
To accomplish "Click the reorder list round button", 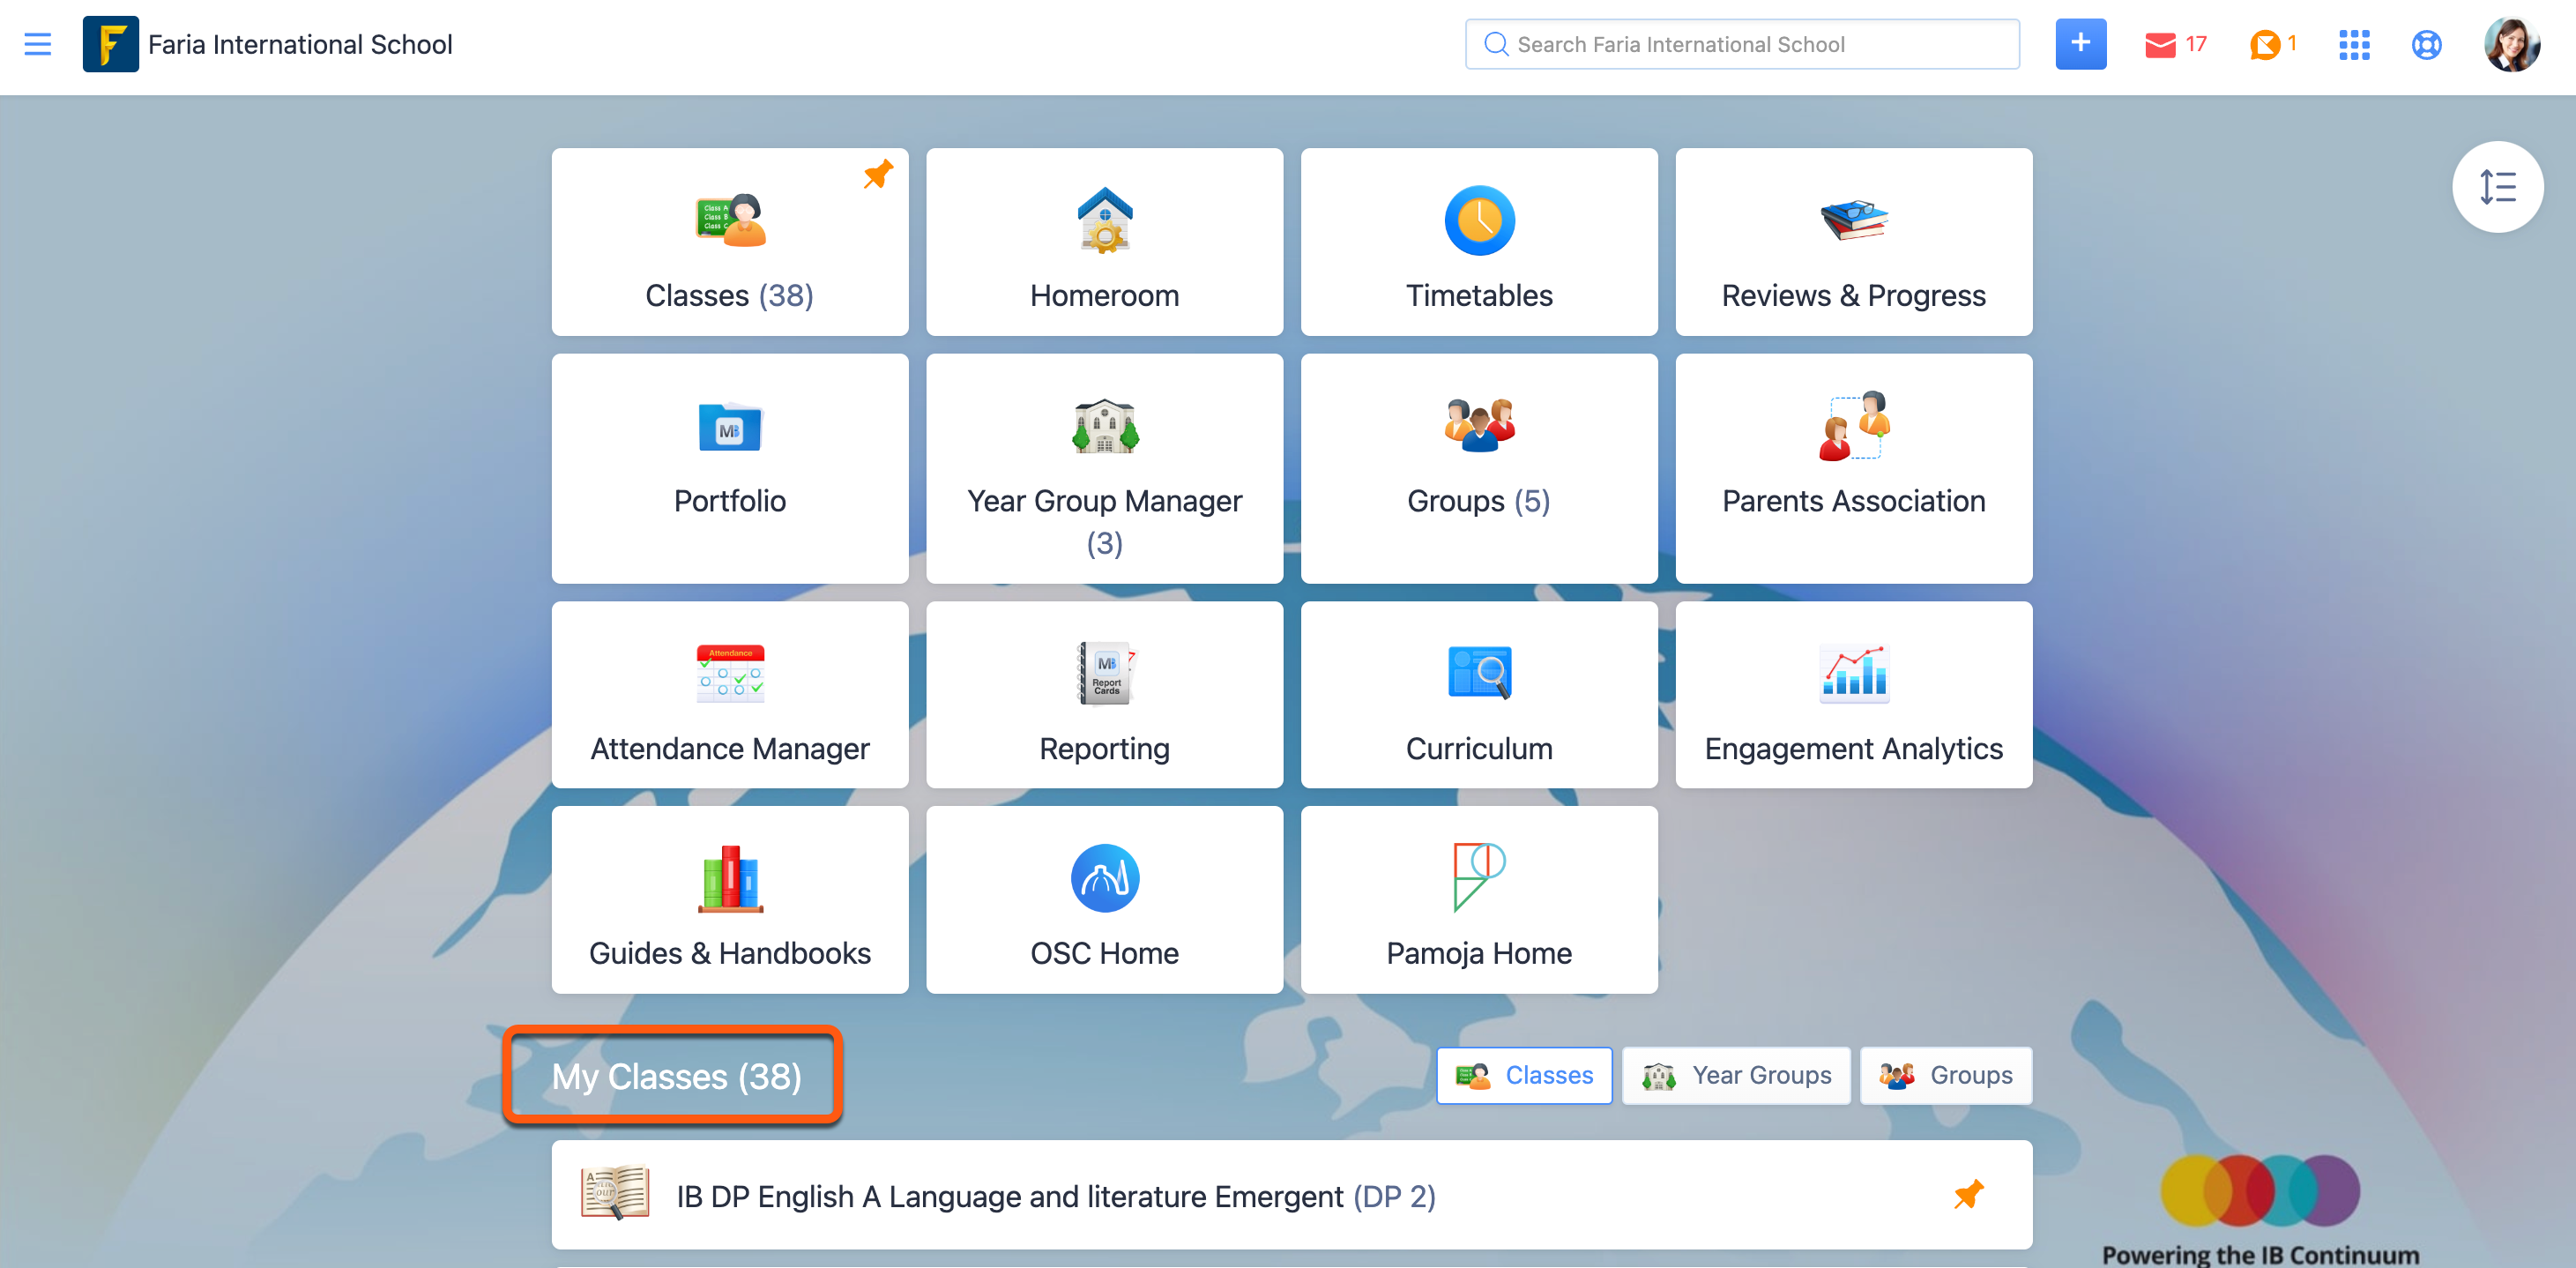I will click(2497, 187).
